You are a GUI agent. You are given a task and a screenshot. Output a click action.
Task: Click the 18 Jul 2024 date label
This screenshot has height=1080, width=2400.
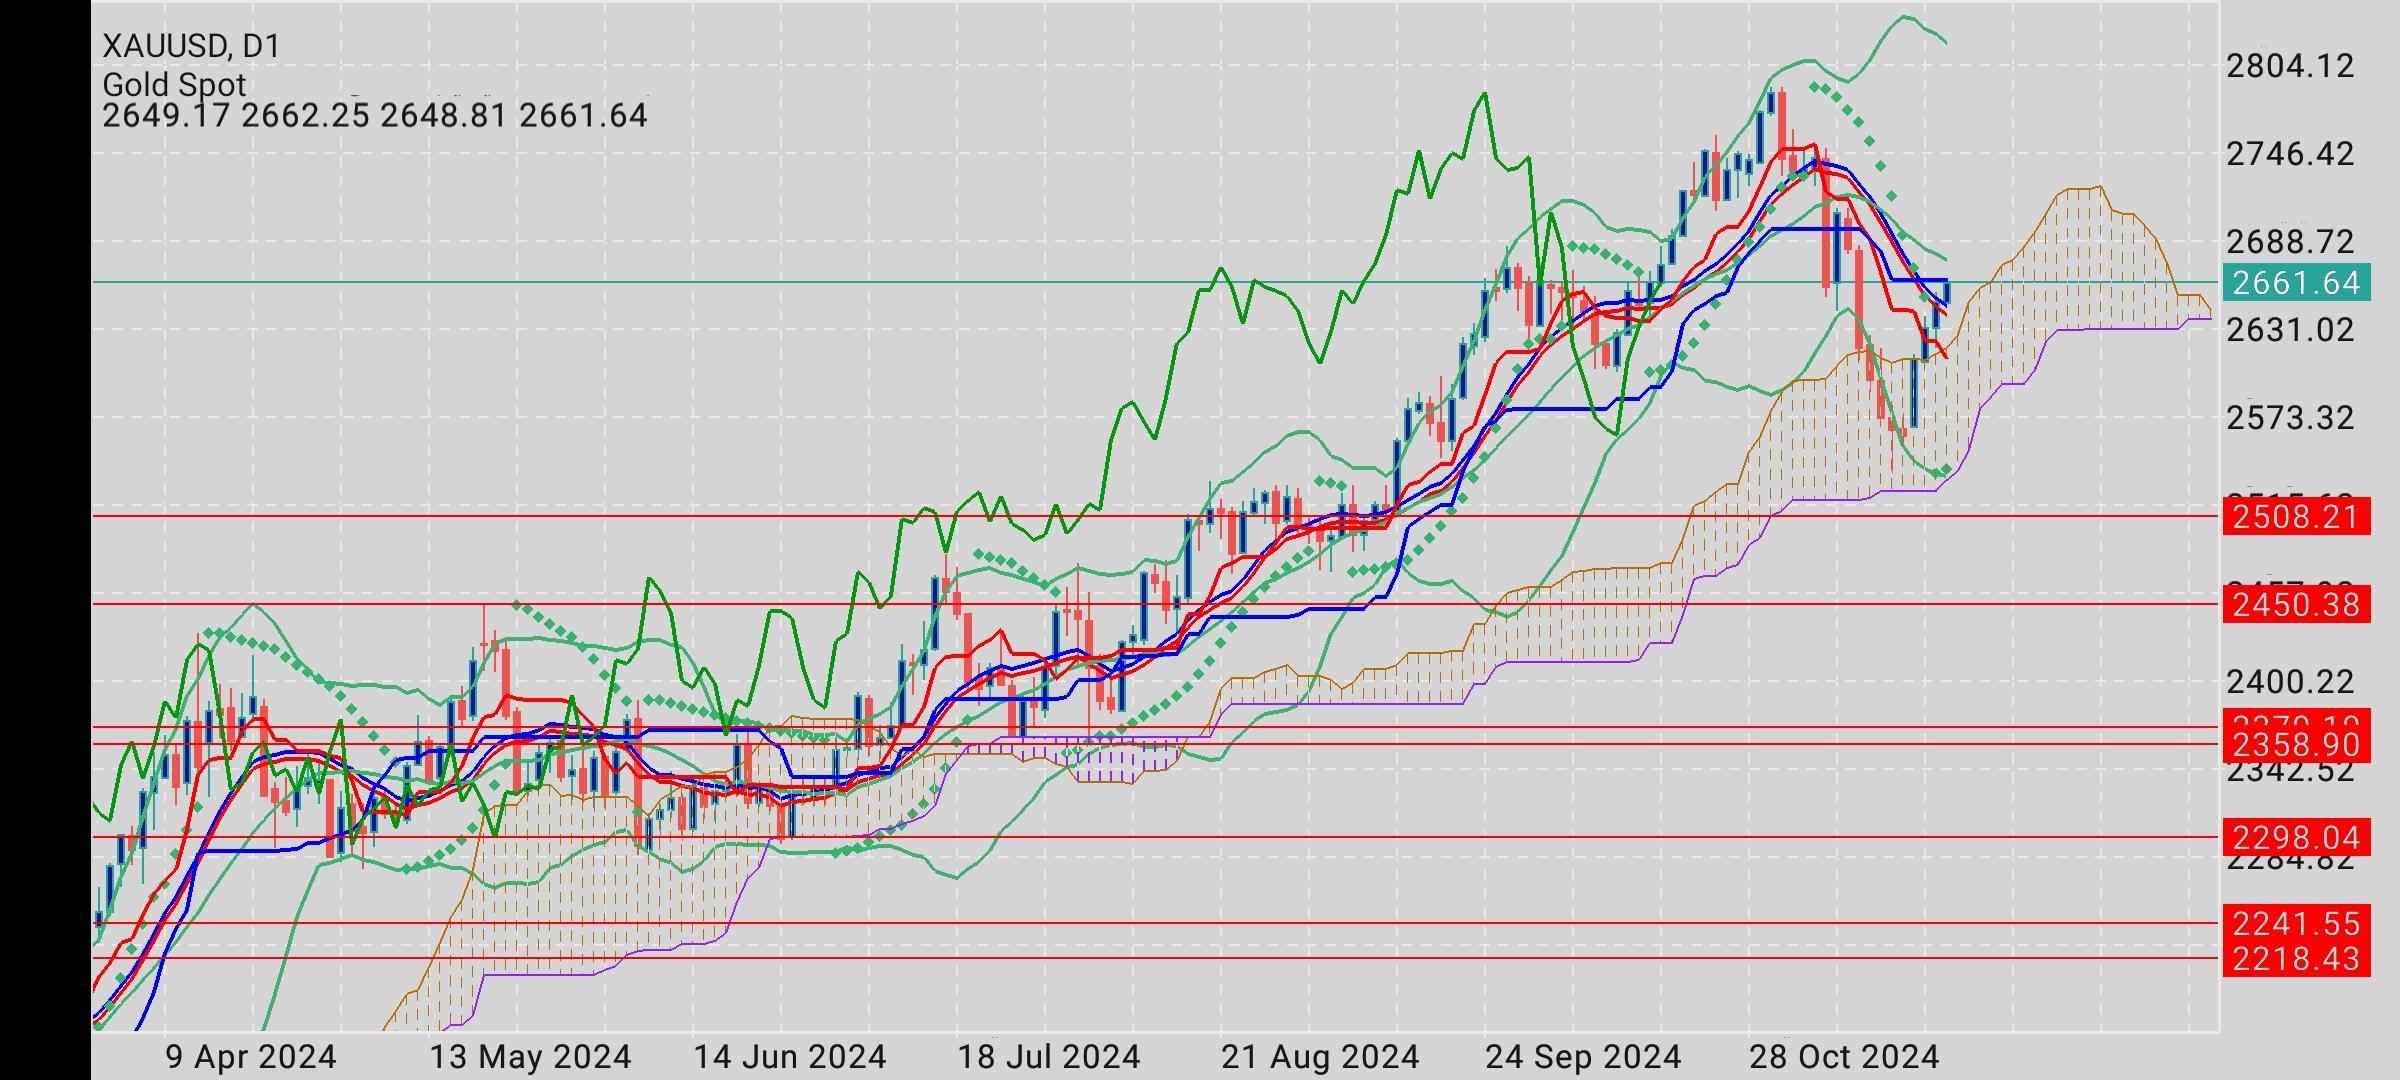[1049, 1057]
